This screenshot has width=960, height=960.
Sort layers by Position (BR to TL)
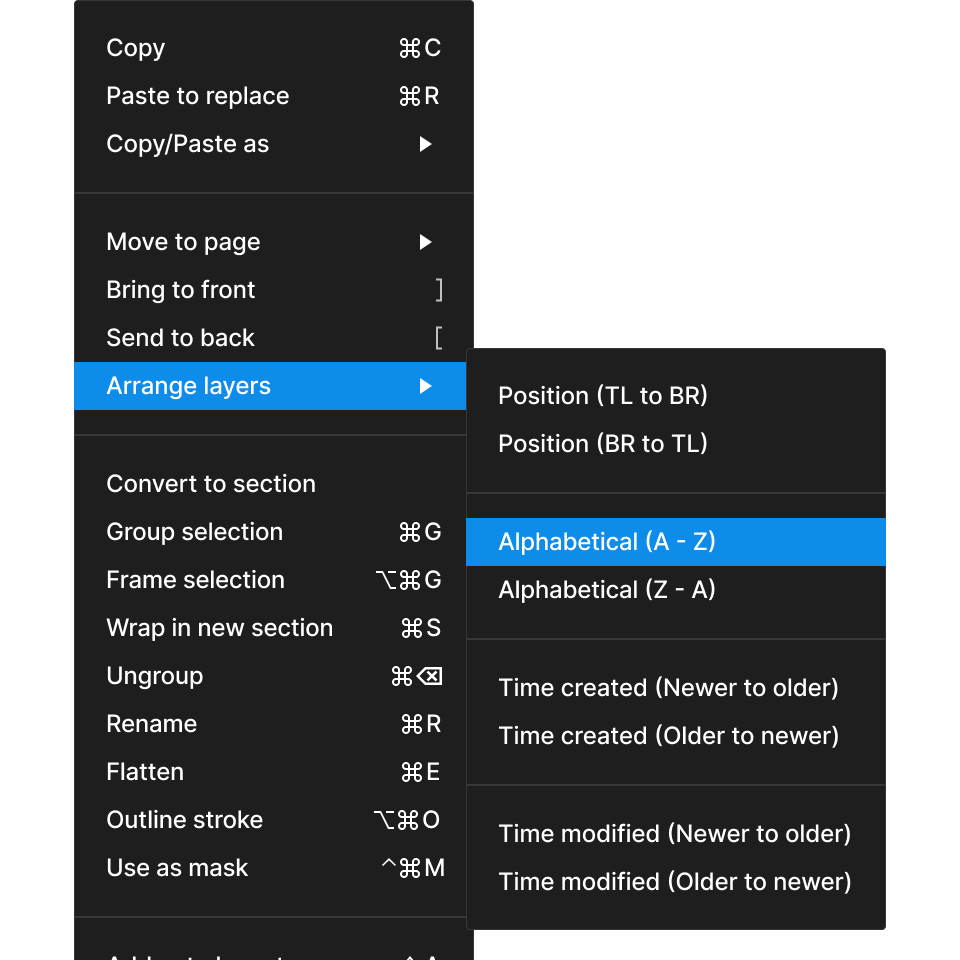click(x=603, y=443)
